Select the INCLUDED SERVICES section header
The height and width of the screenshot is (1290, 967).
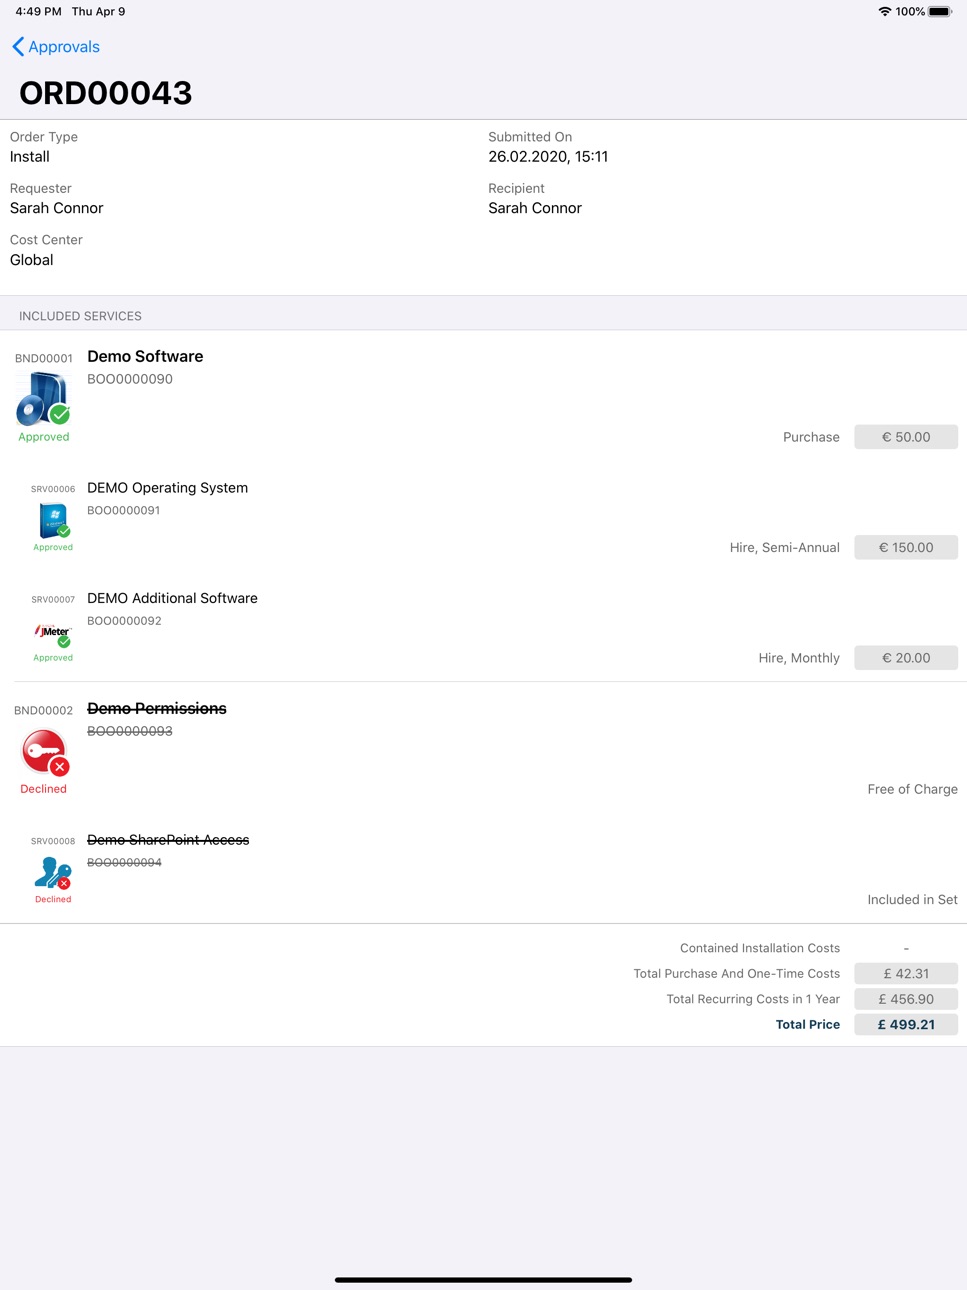coord(80,316)
